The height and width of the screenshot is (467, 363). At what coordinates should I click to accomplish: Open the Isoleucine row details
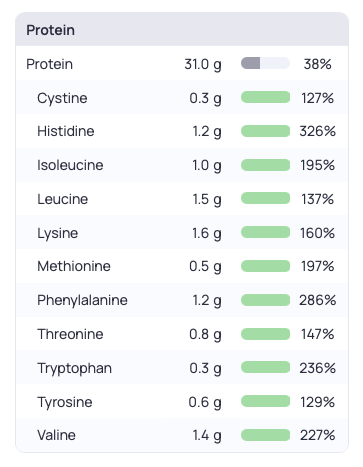click(182, 165)
